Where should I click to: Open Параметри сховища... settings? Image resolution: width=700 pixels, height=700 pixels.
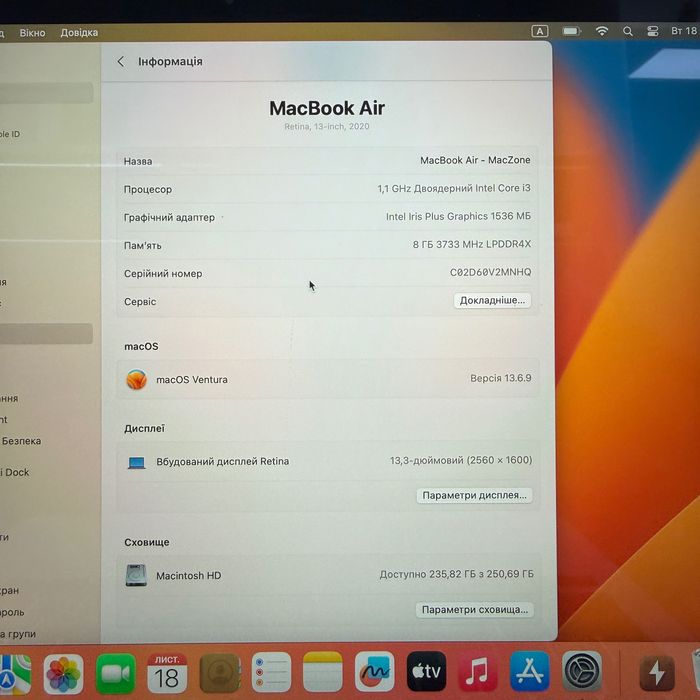tap(475, 609)
